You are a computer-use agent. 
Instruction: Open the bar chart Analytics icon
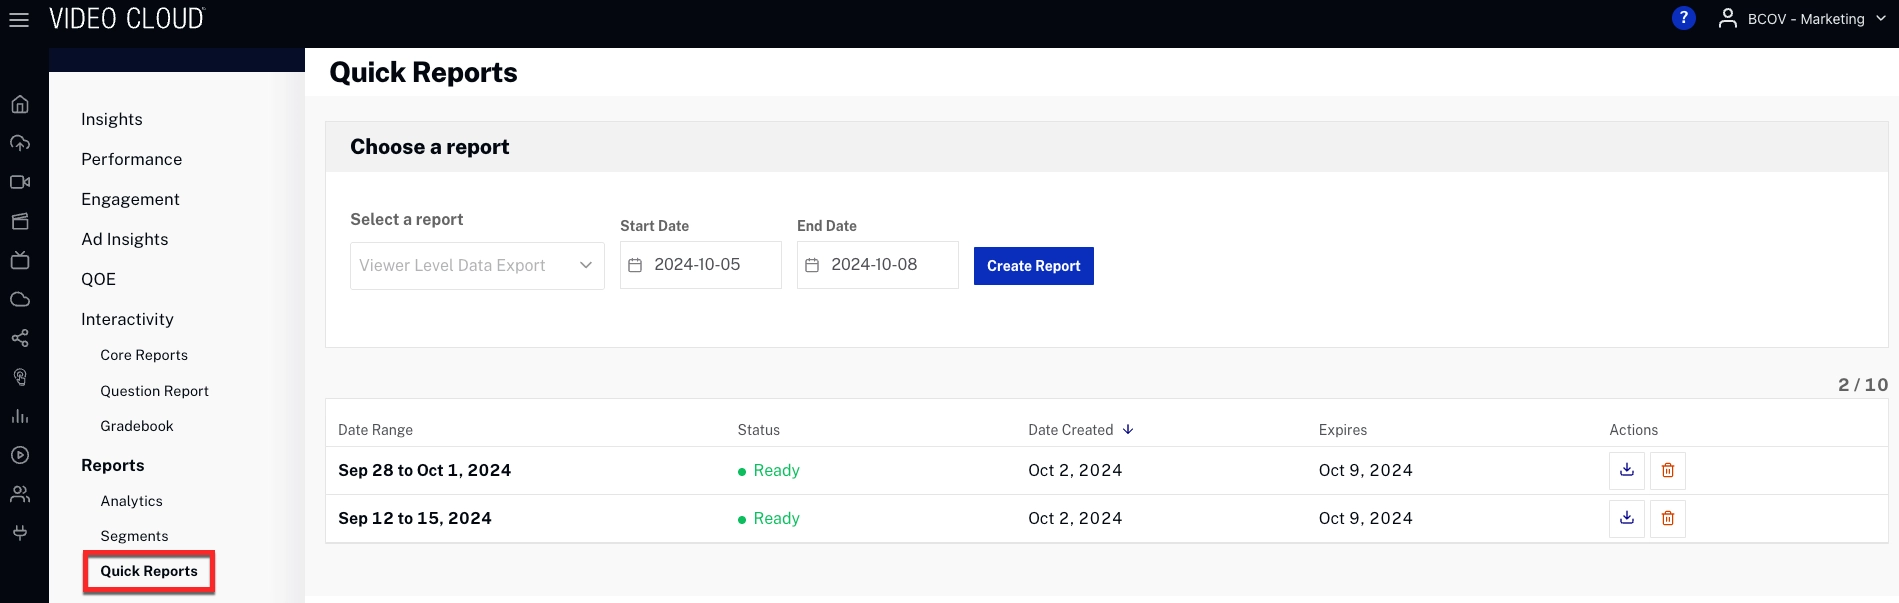20,416
